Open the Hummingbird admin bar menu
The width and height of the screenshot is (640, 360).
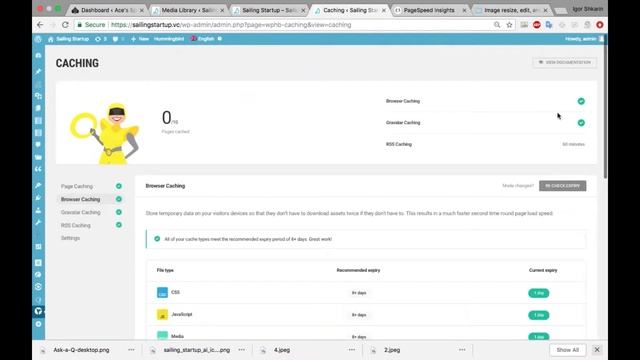point(169,39)
